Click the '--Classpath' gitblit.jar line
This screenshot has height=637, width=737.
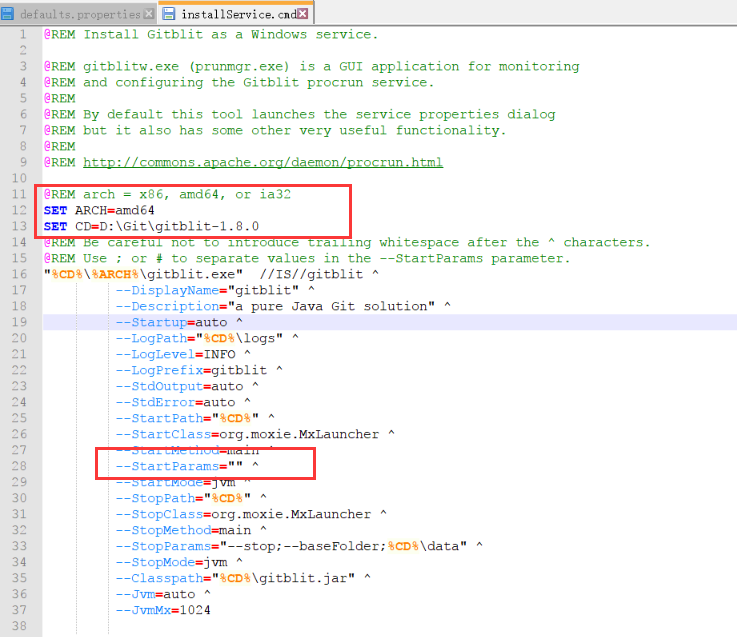coord(243,578)
